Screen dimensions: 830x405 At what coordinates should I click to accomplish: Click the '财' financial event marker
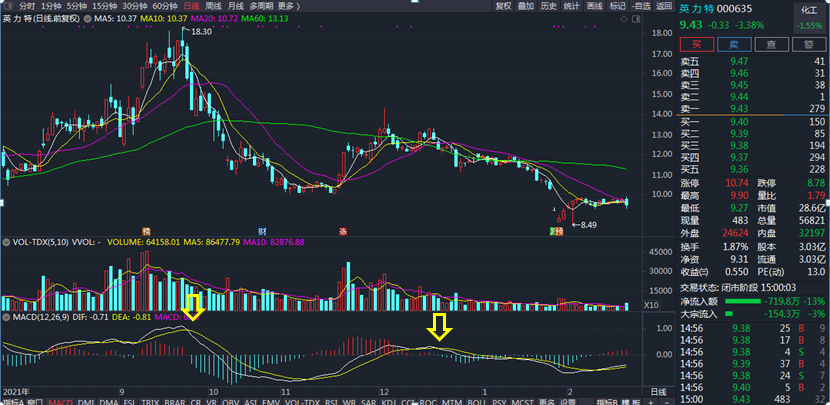coord(262,231)
